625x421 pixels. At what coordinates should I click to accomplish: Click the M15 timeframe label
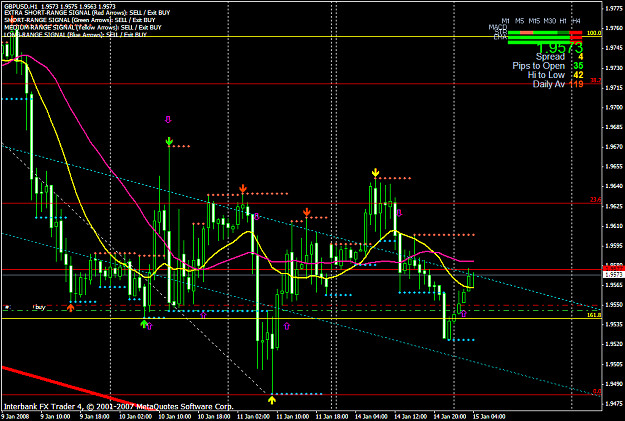pyautogui.click(x=534, y=21)
